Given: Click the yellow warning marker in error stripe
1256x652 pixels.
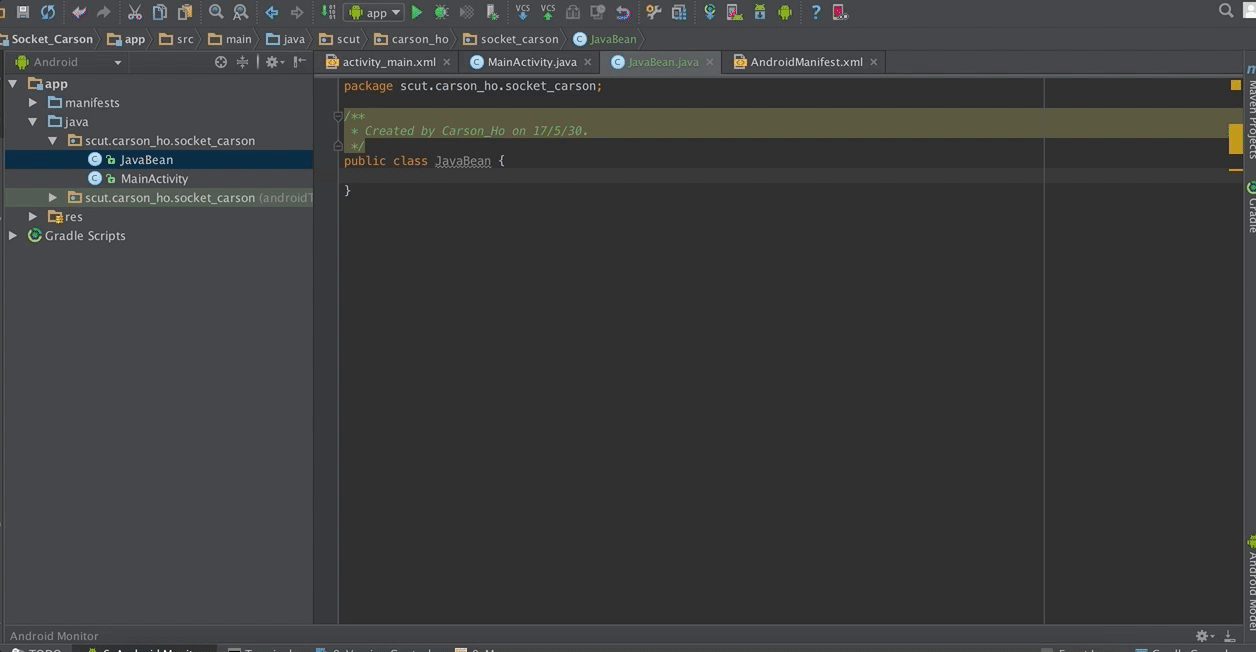Looking at the screenshot, I should (x=1235, y=139).
